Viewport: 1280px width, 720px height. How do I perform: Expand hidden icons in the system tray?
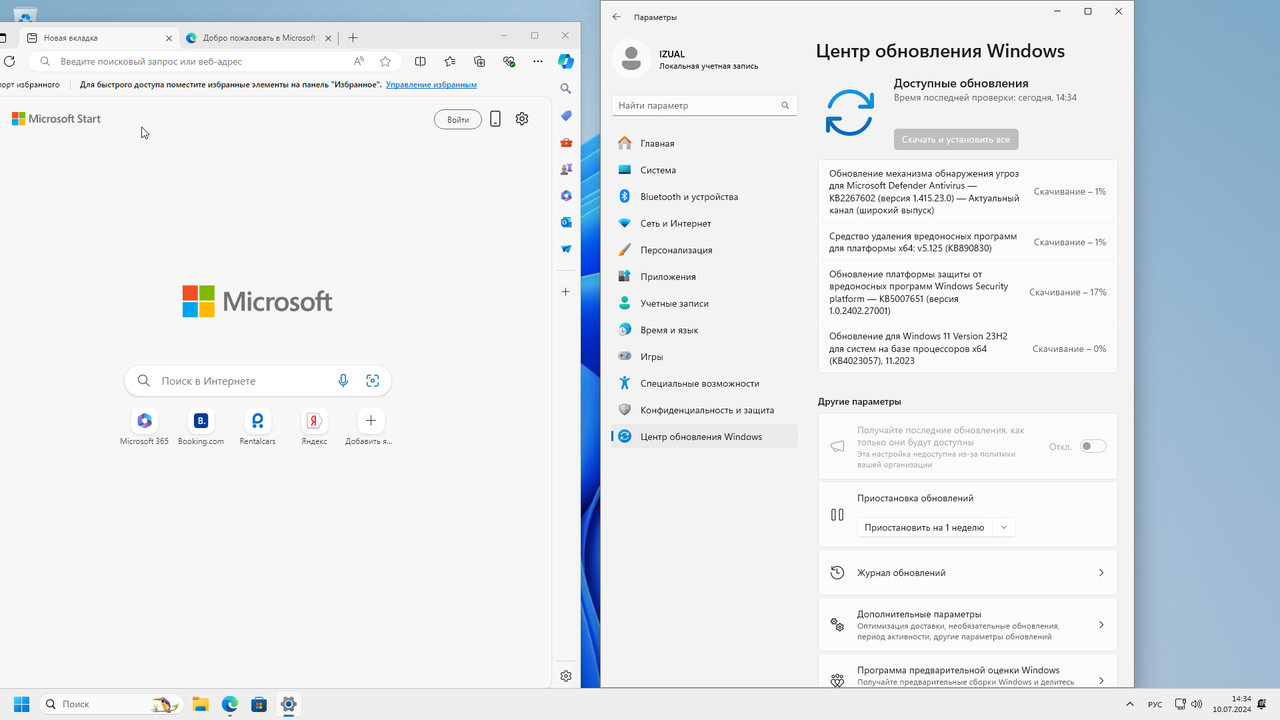1129,704
